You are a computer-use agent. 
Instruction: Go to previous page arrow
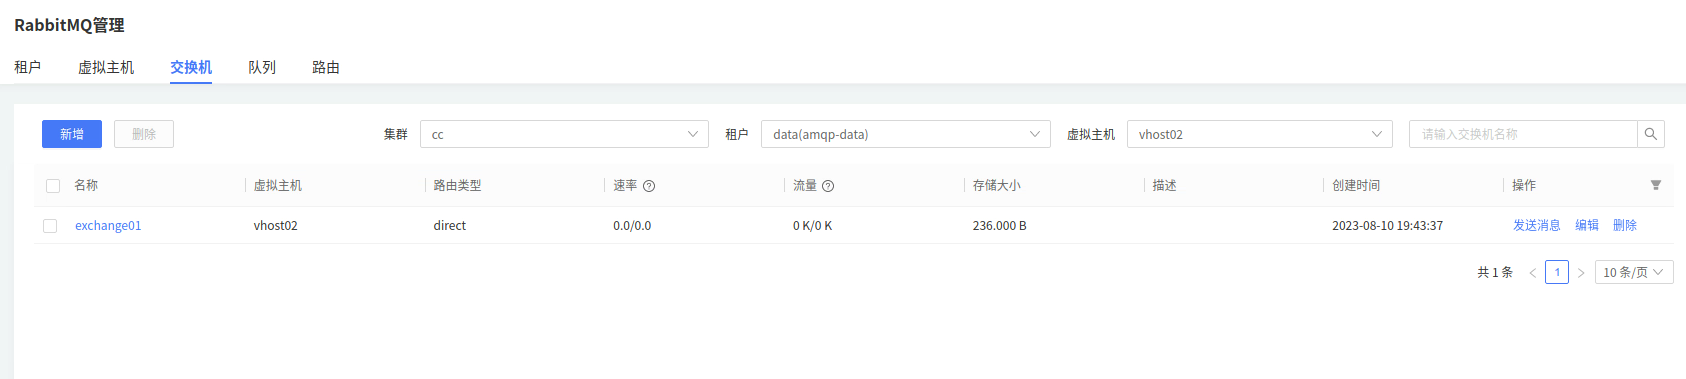tap(1532, 272)
